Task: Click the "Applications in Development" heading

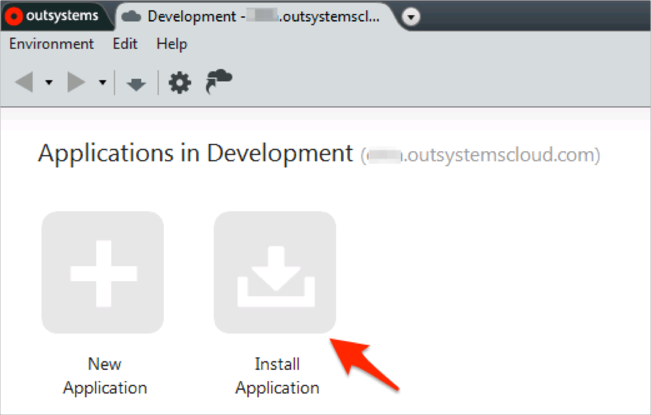Action: [x=195, y=154]
